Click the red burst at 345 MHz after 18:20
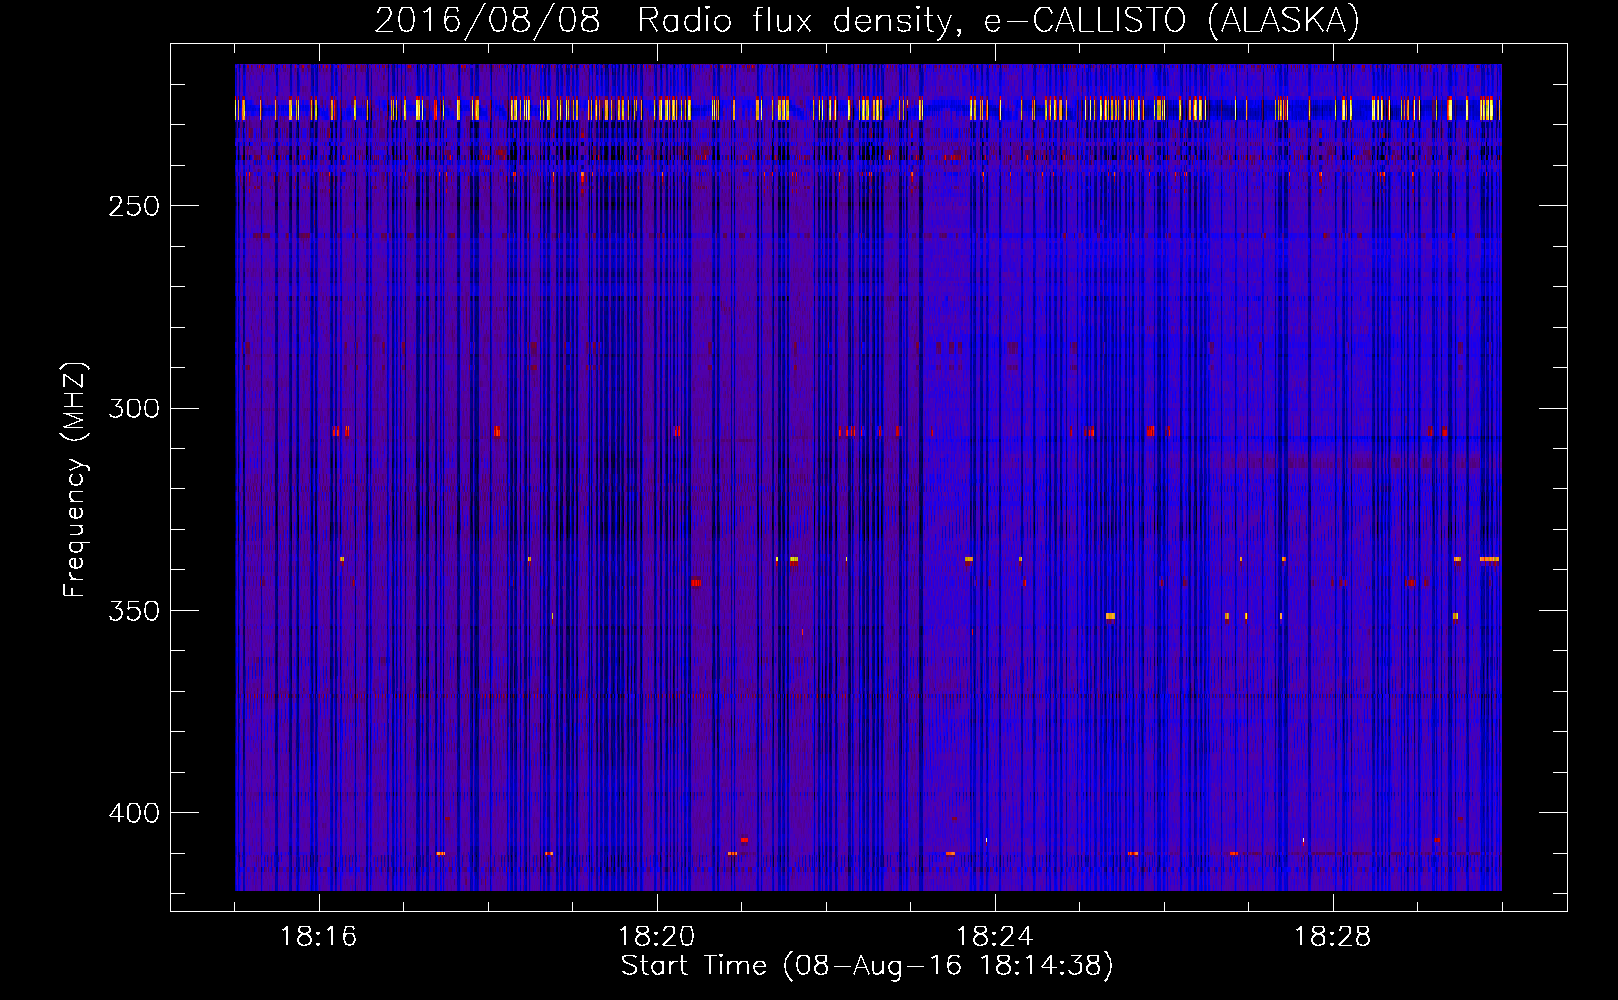 pos(696,582)
